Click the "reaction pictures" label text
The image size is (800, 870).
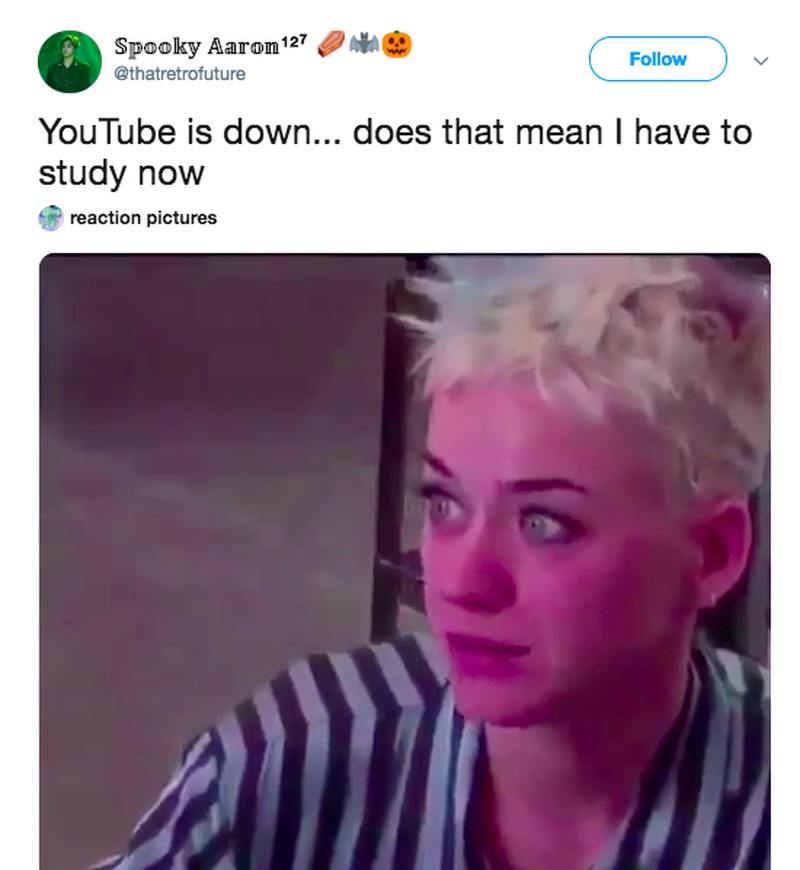point(143,218)
